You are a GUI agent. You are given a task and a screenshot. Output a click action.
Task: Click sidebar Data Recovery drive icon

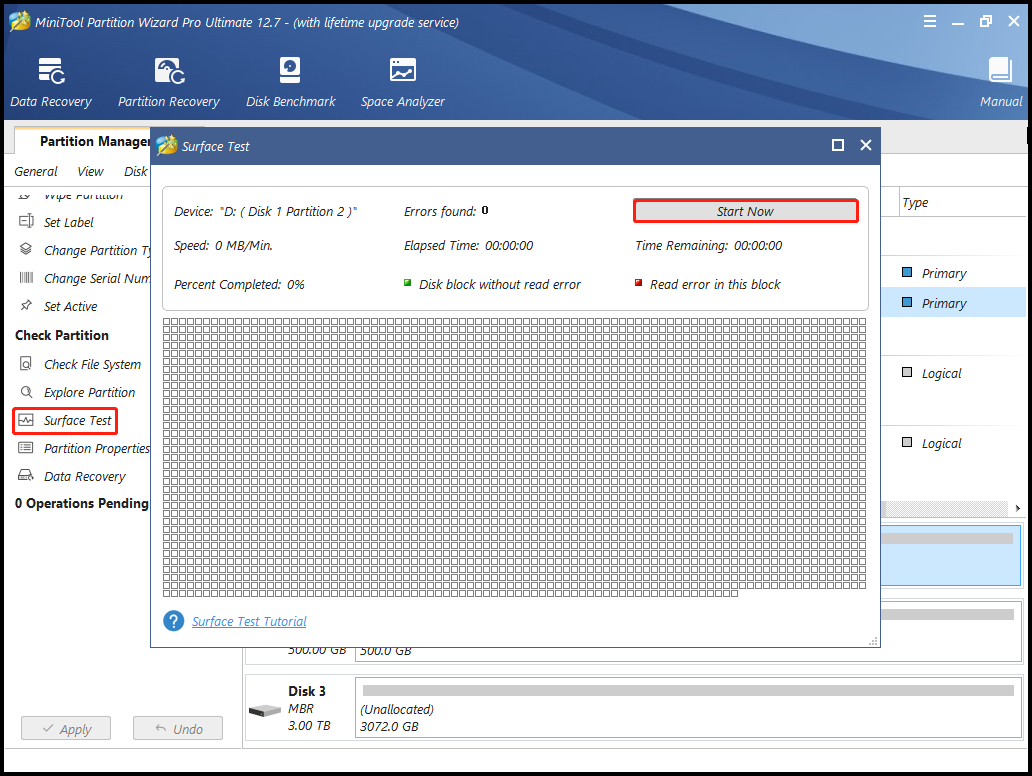coord(26,475)
